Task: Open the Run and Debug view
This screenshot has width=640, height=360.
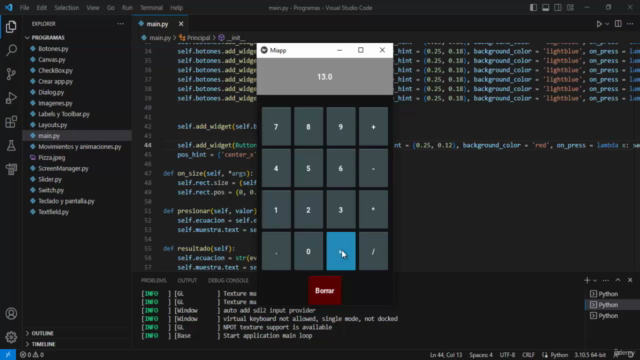Action: 11,98
